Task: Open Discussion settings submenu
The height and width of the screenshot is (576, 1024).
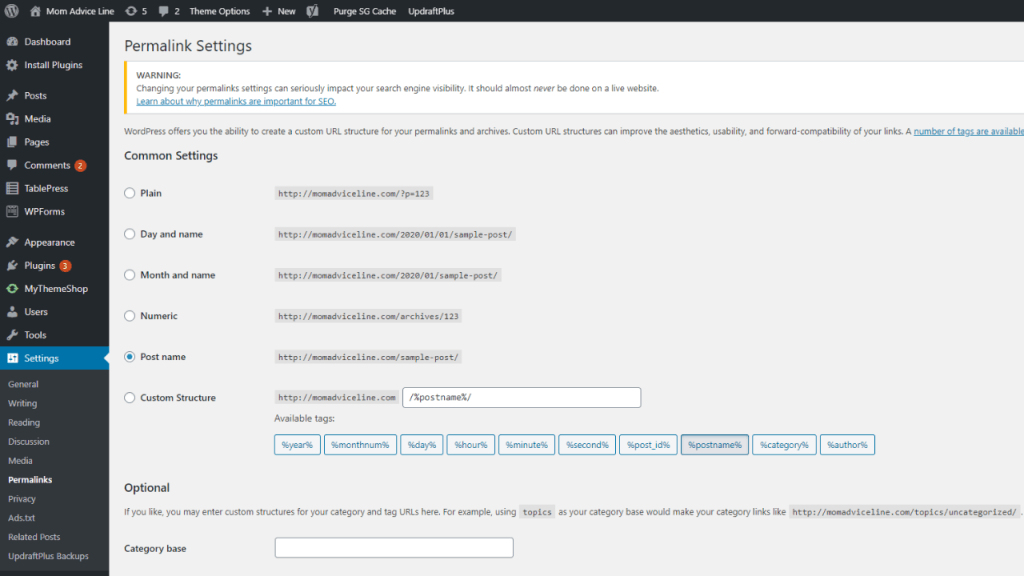Action: (29, 441)
